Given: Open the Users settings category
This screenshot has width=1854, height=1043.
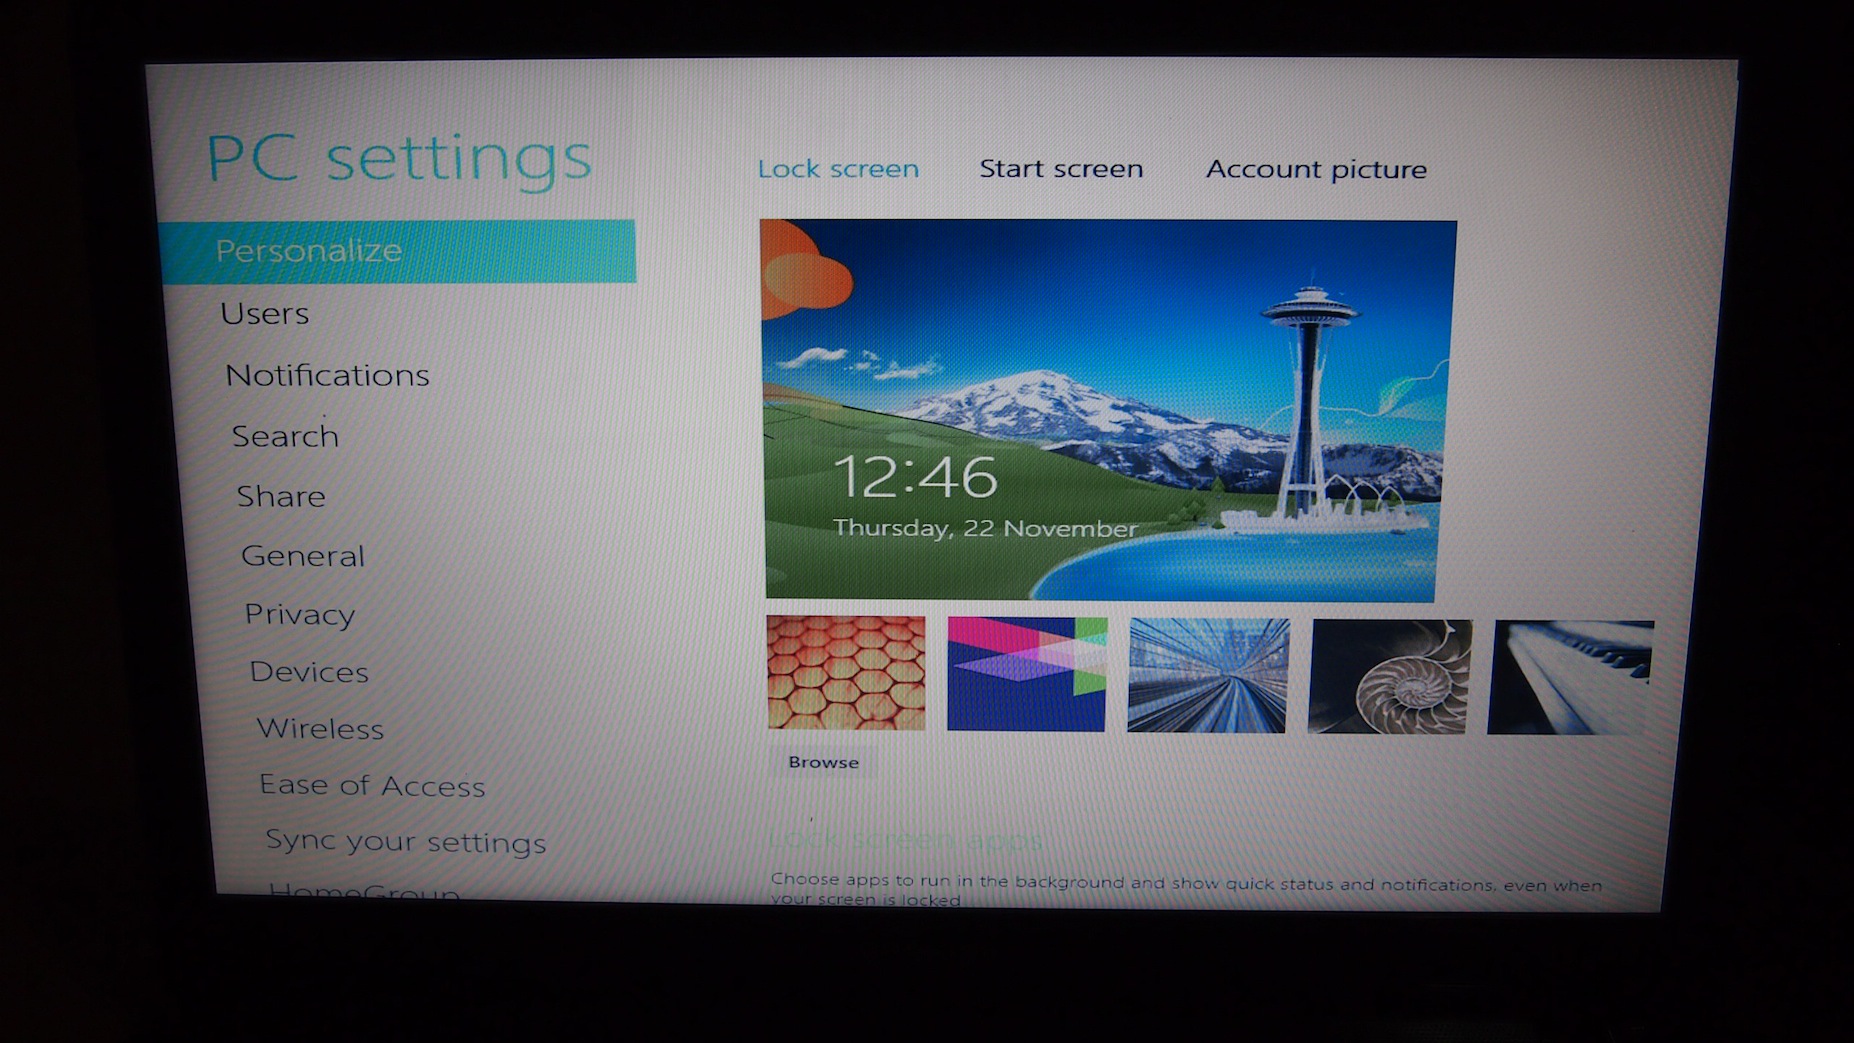Looking at the screenshot, I should click(265, 314).
